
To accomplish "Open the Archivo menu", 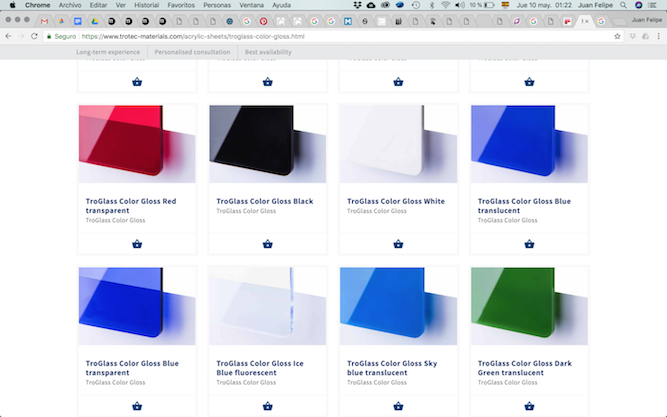I will coord(70,5).
